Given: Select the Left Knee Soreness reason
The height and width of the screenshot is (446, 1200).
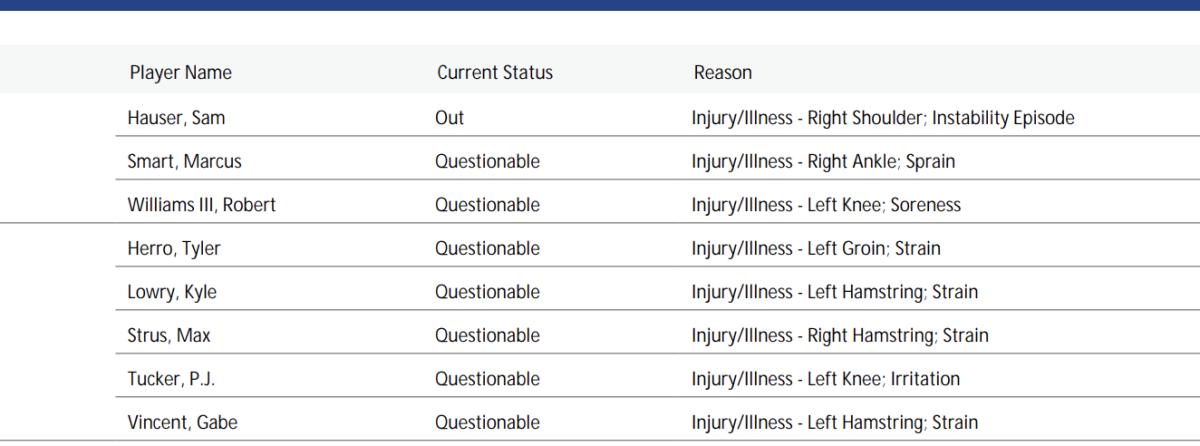Looking at the screenshot, I should click(x=825, y=205).
